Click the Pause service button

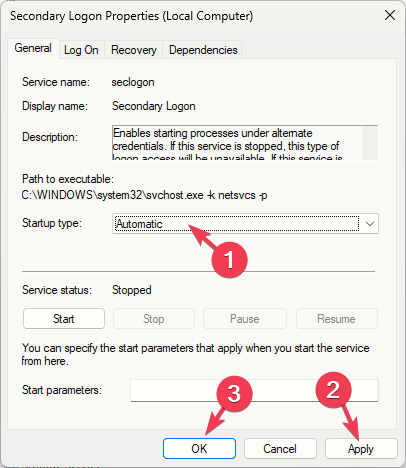245,319
